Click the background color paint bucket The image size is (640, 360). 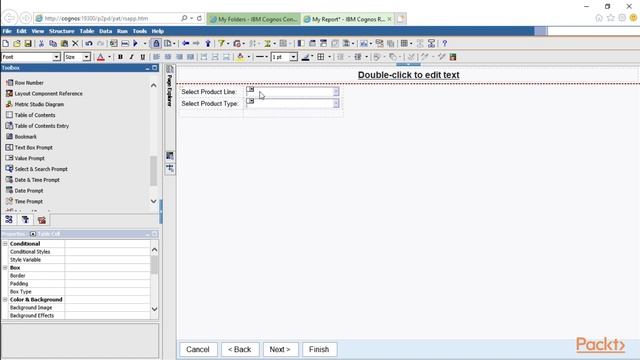click(x=240, y=57)
